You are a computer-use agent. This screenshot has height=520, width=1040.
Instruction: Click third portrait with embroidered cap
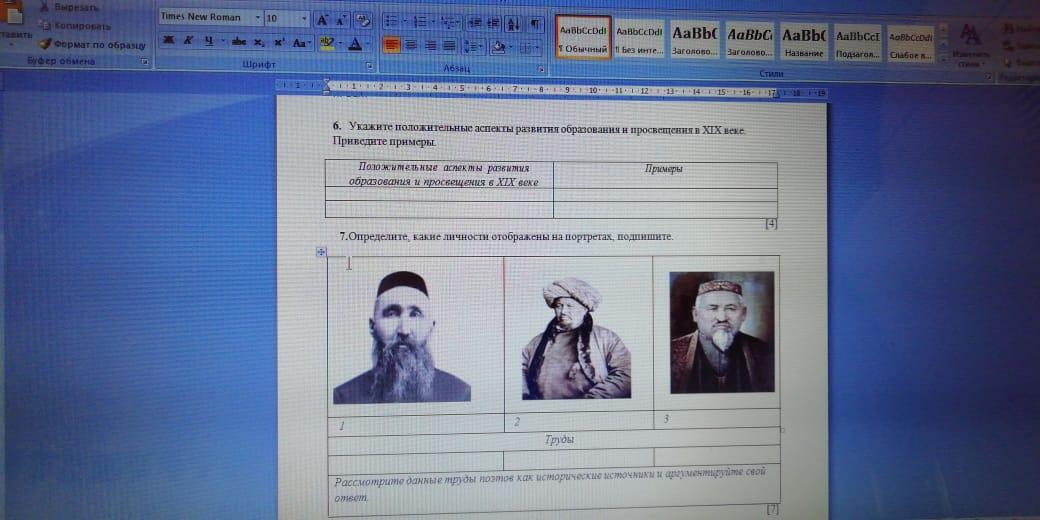point(722,332)
